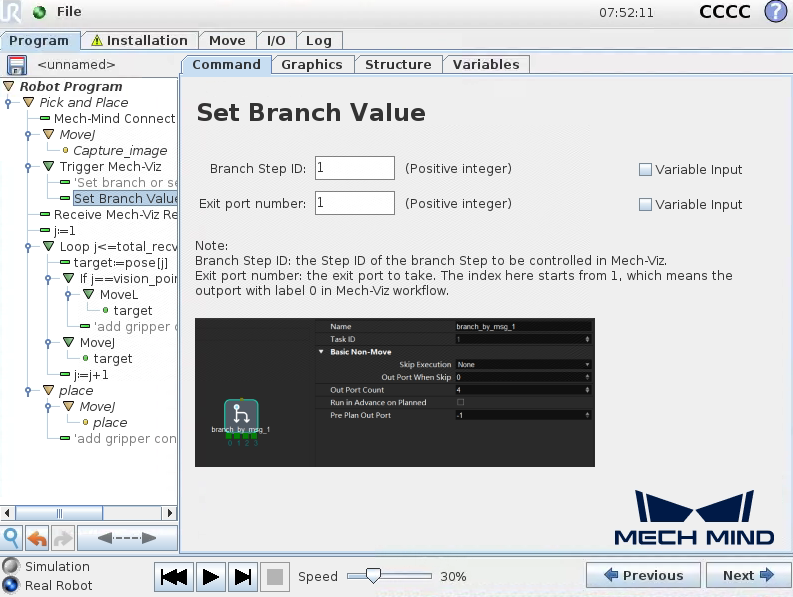793x597 pixels.
Task: Open the I/O tab
Action: (x=276, y=40)
